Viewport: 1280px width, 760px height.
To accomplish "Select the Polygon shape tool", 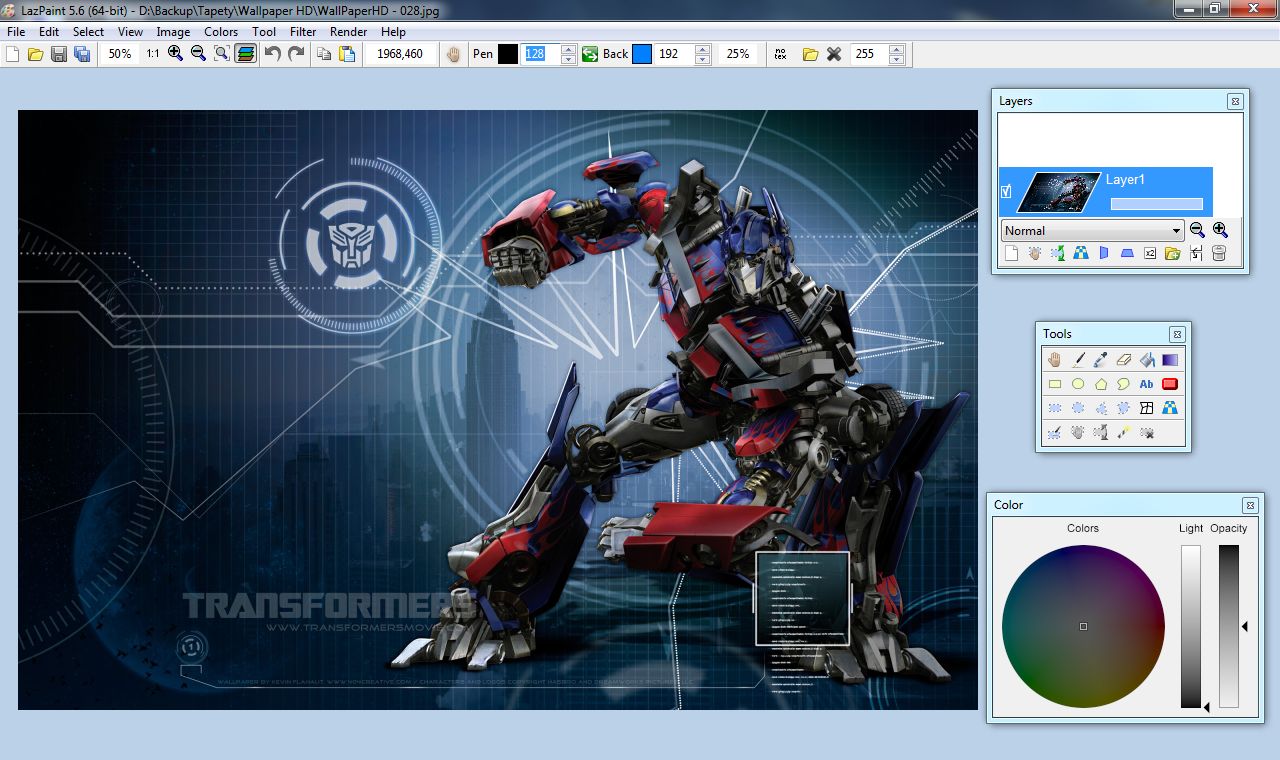I will 1101,384.
